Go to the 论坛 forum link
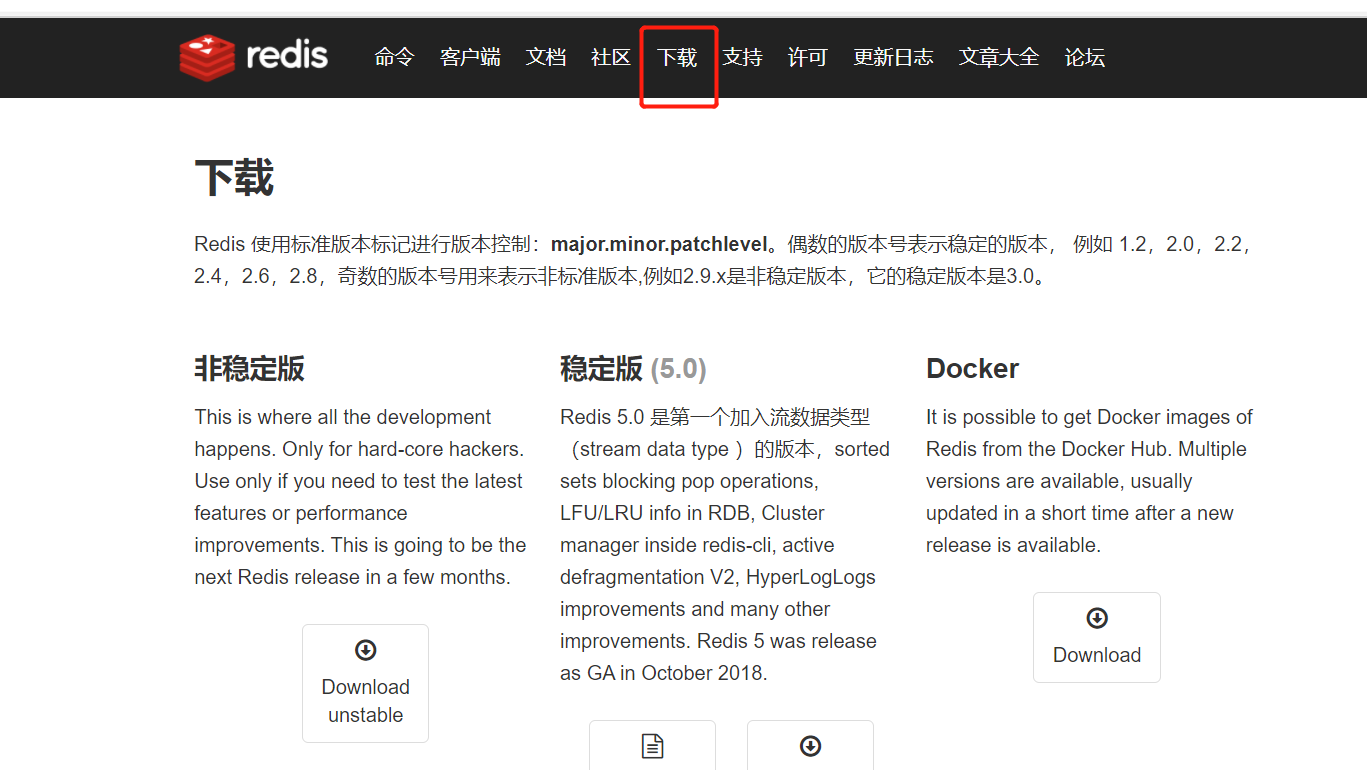The image size is (1367, 770). click(x=1085, y=57)
